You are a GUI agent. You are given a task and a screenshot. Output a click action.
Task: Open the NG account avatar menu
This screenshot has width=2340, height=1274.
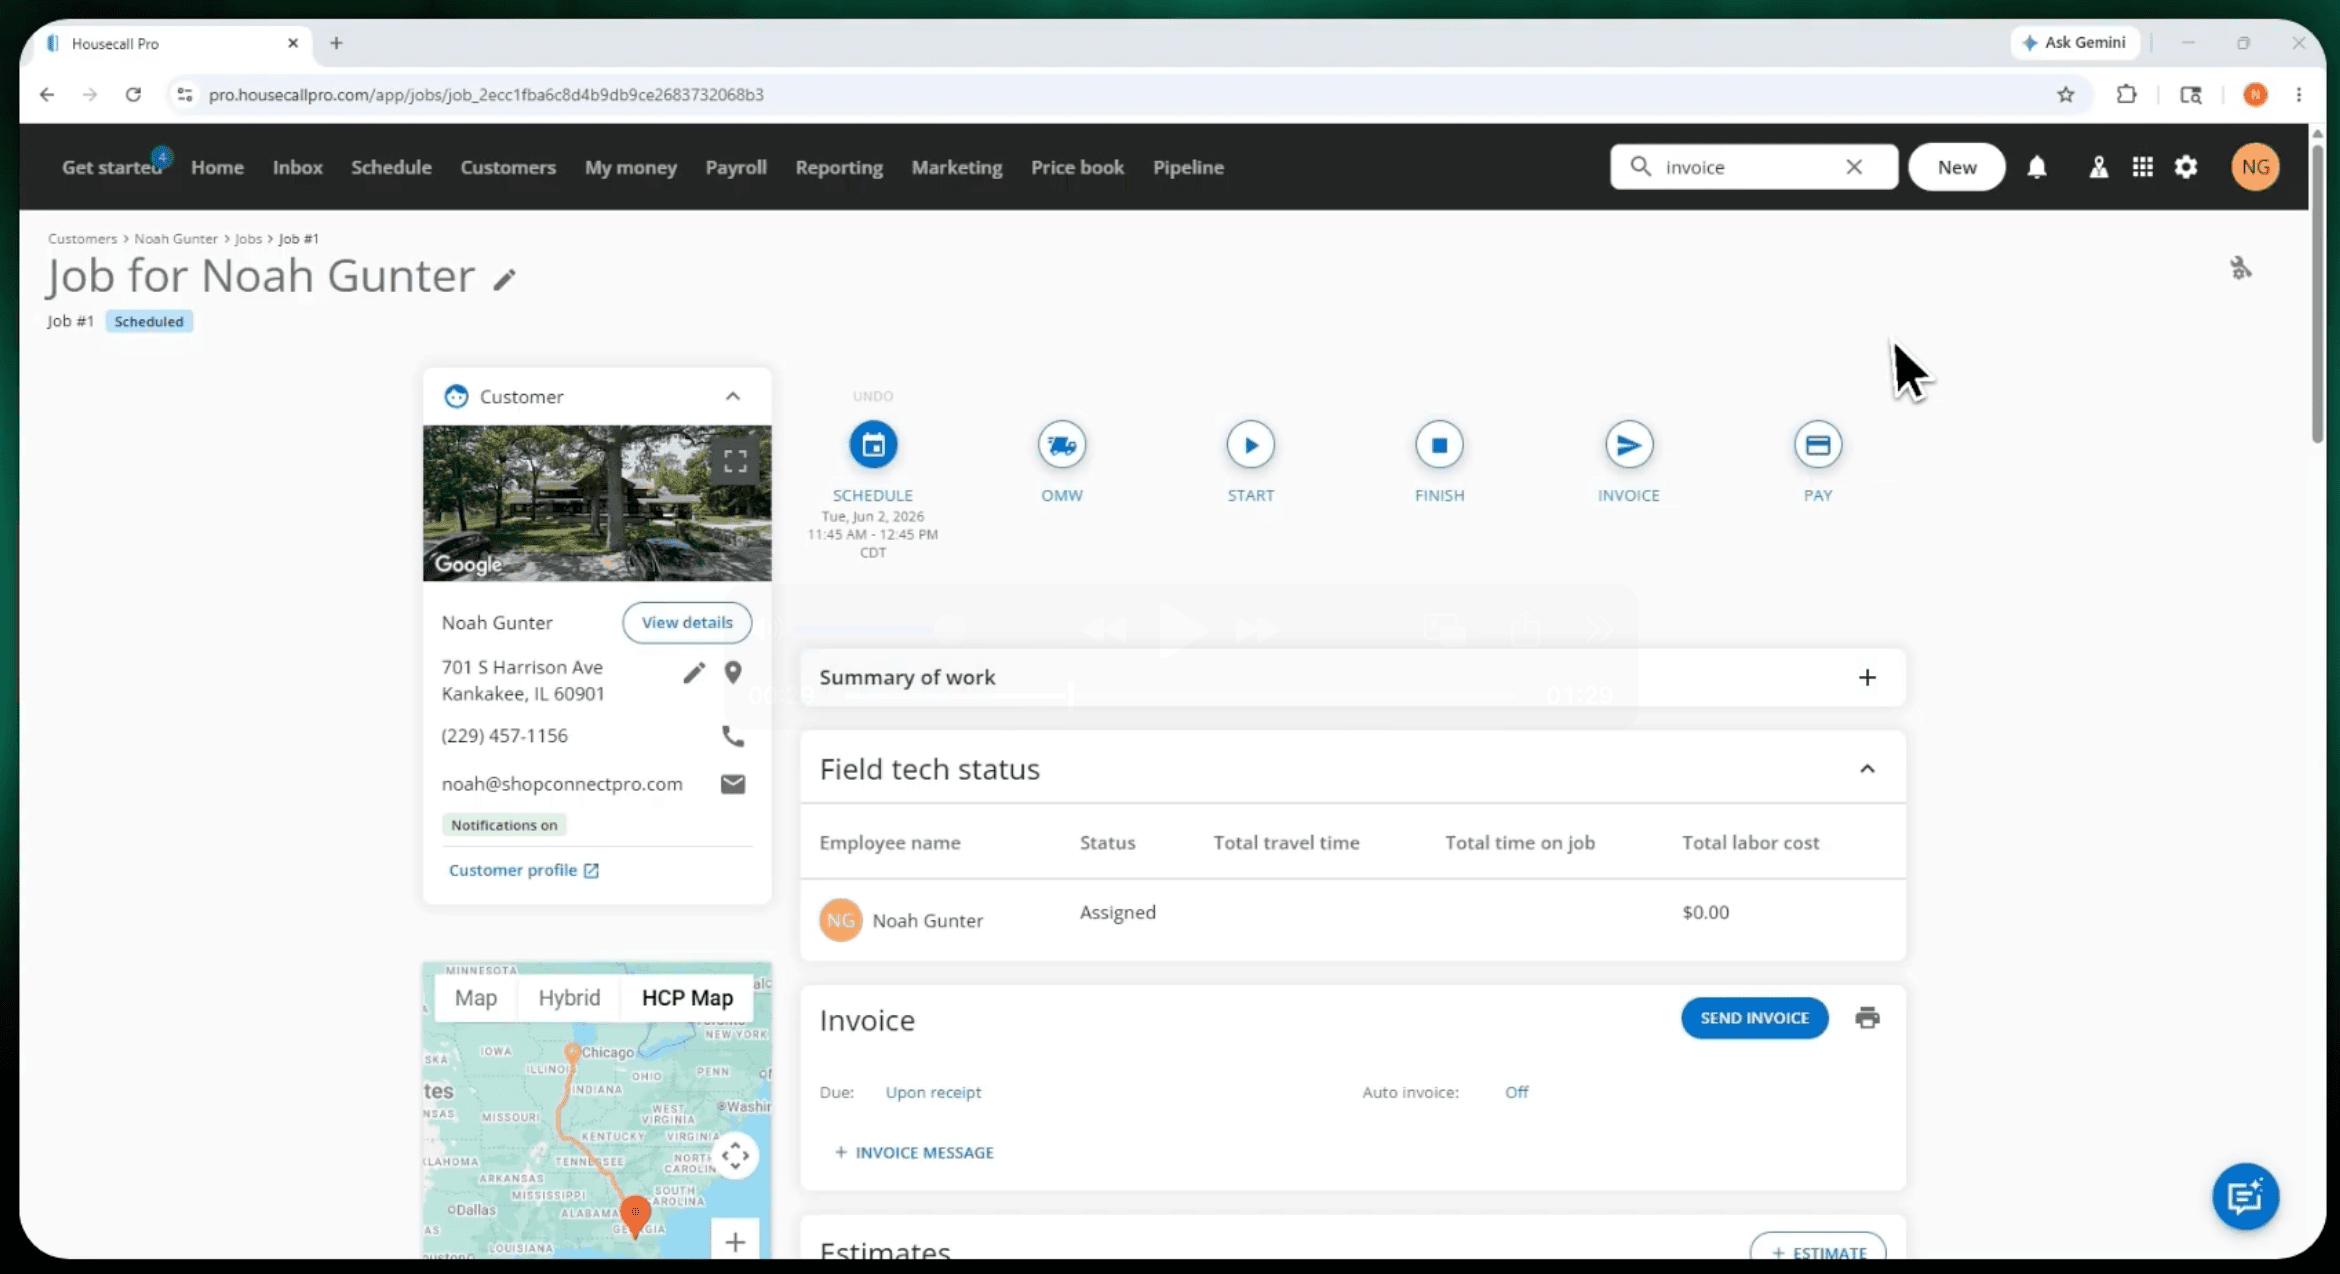coord(2255,167)
